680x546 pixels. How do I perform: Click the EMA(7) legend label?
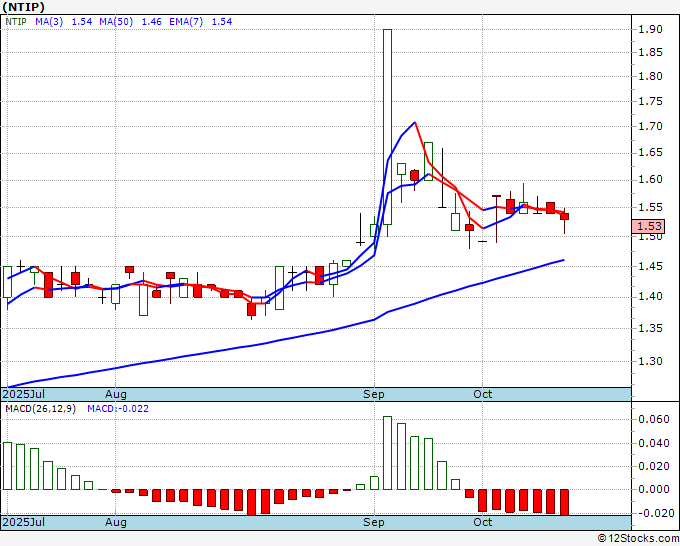(x=186, y=22)
